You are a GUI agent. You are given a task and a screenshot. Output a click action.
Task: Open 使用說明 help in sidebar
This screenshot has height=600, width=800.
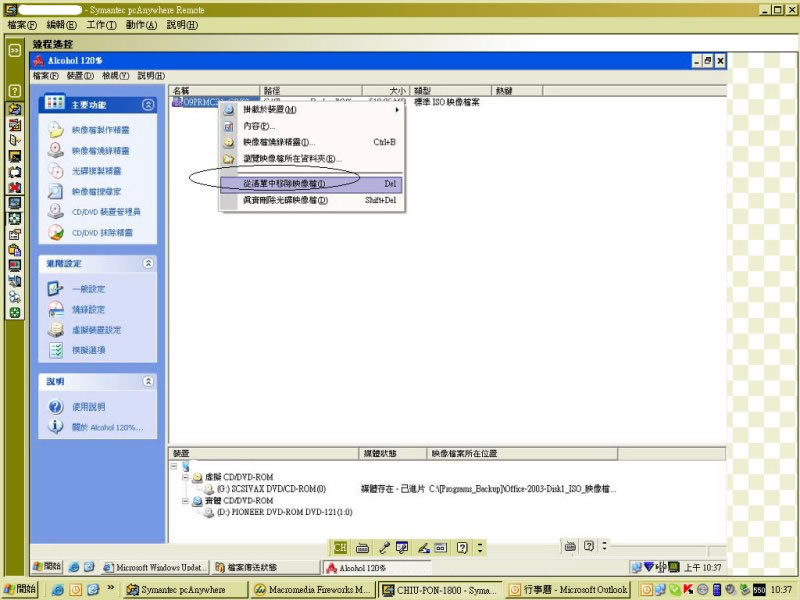coord(88,407)
